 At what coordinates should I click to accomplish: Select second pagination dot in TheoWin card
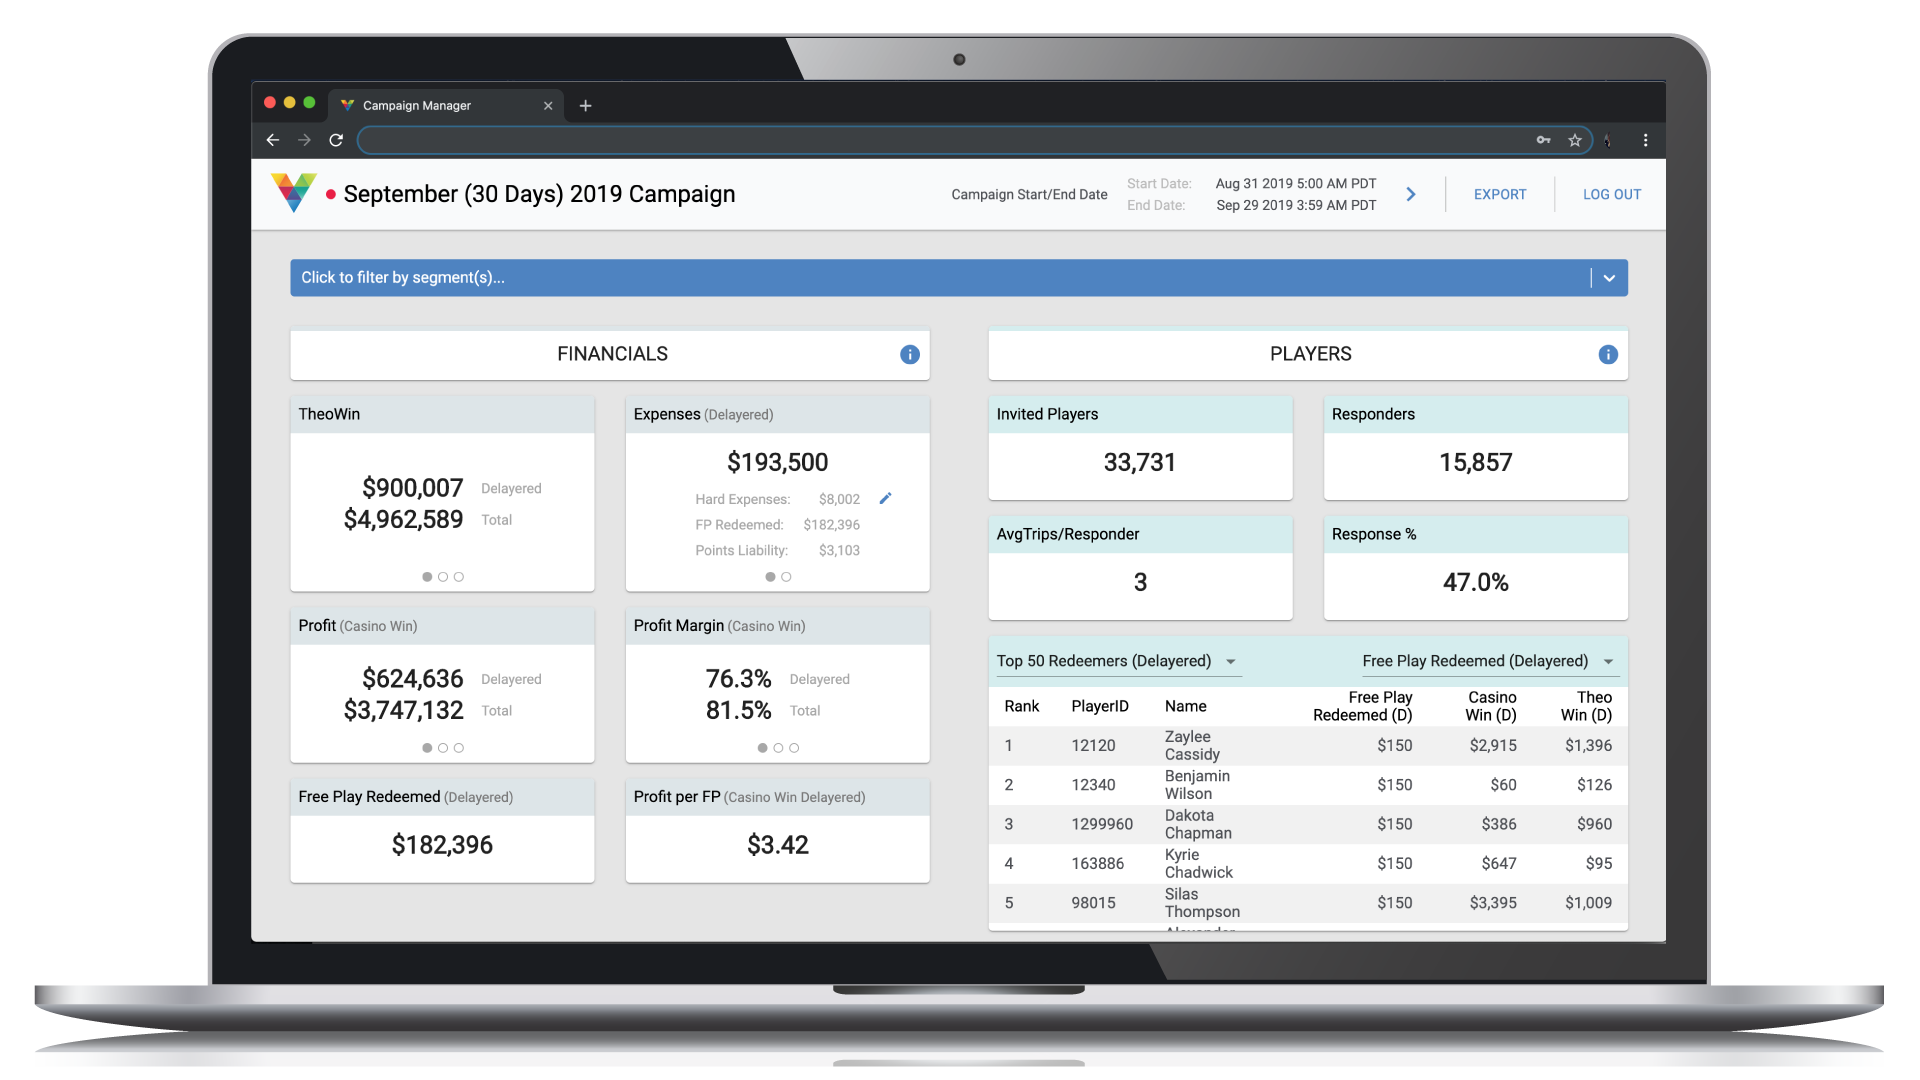(x=443, y=577)
